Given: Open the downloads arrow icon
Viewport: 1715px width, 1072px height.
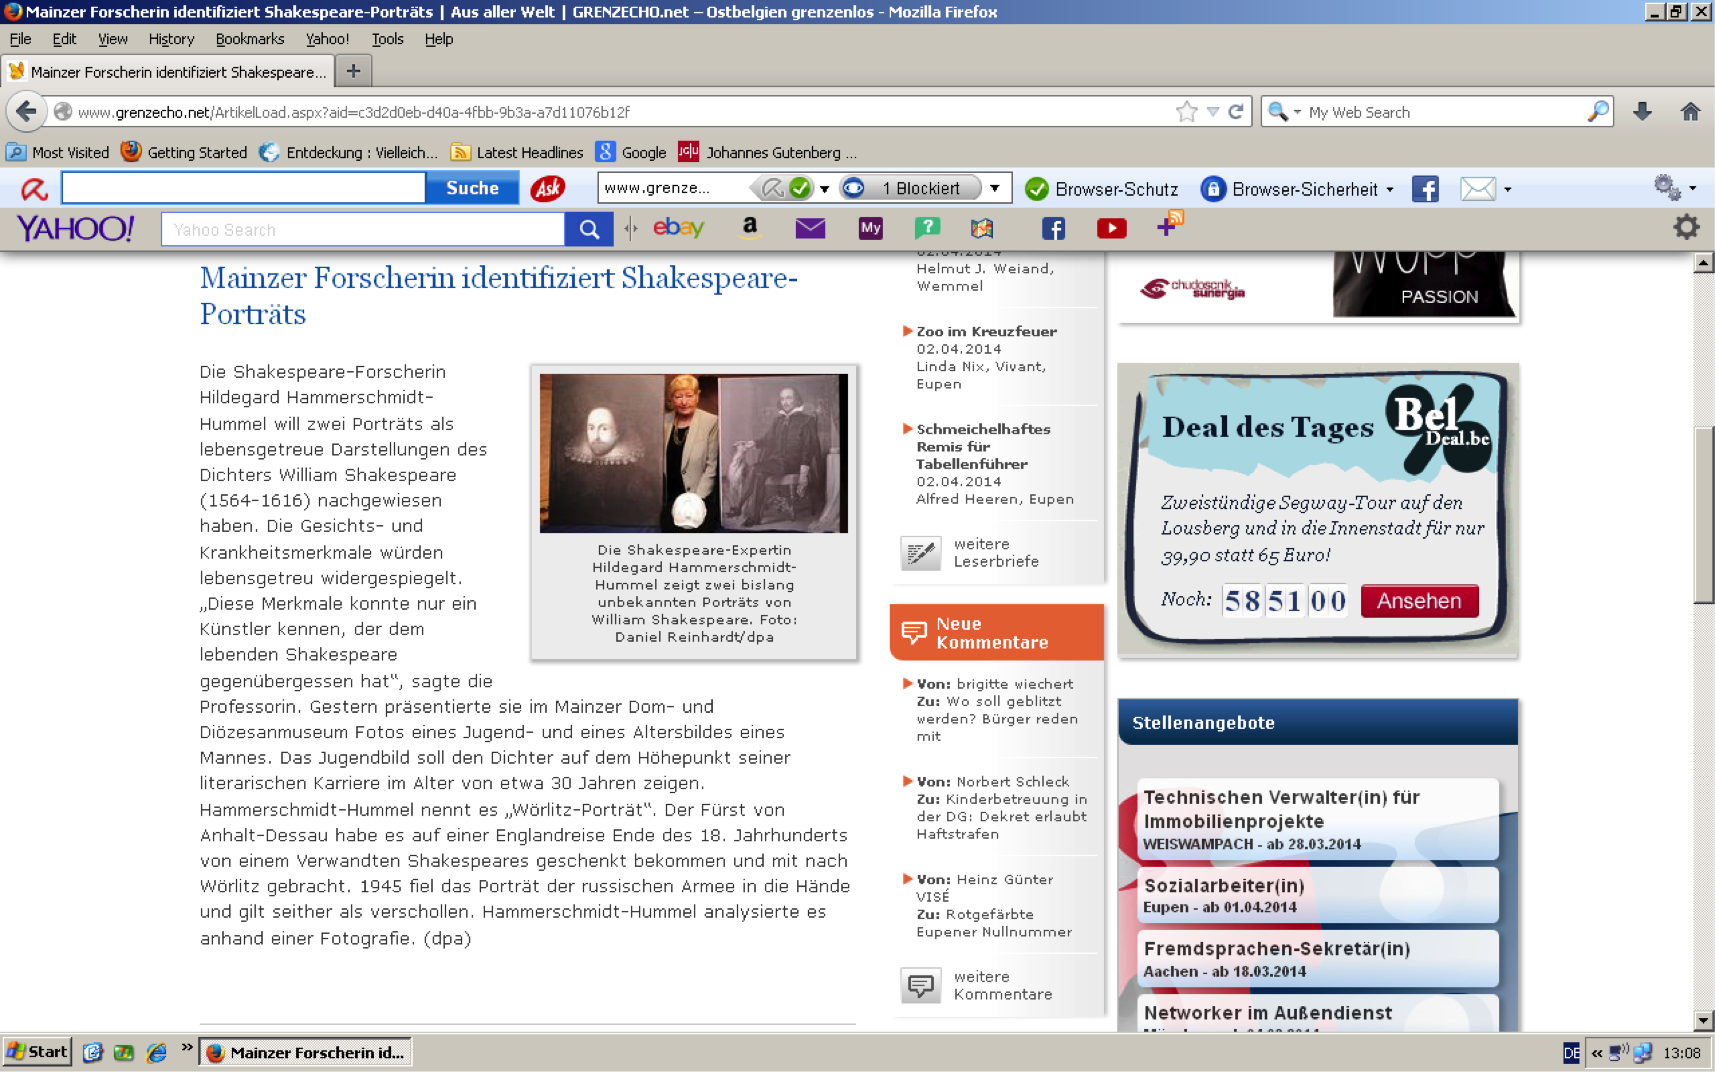Looking at the screenshot, I should coord(1642,112).
